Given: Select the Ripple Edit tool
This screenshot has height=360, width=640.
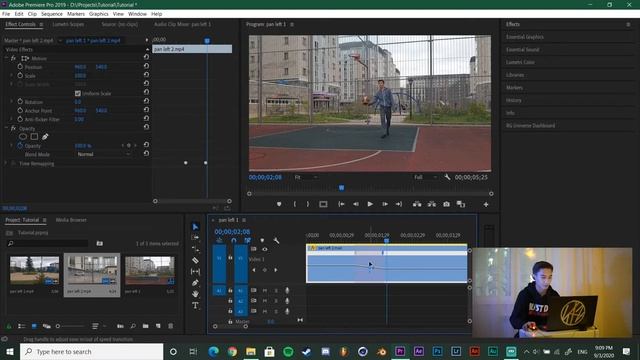Looking at the screenshot, I should click(x=196, y=249).
